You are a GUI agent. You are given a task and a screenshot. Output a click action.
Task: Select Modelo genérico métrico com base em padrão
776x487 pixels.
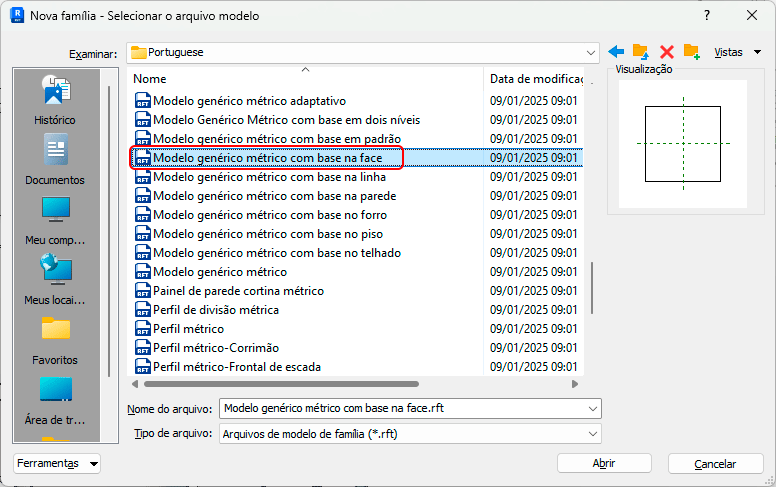277,139
